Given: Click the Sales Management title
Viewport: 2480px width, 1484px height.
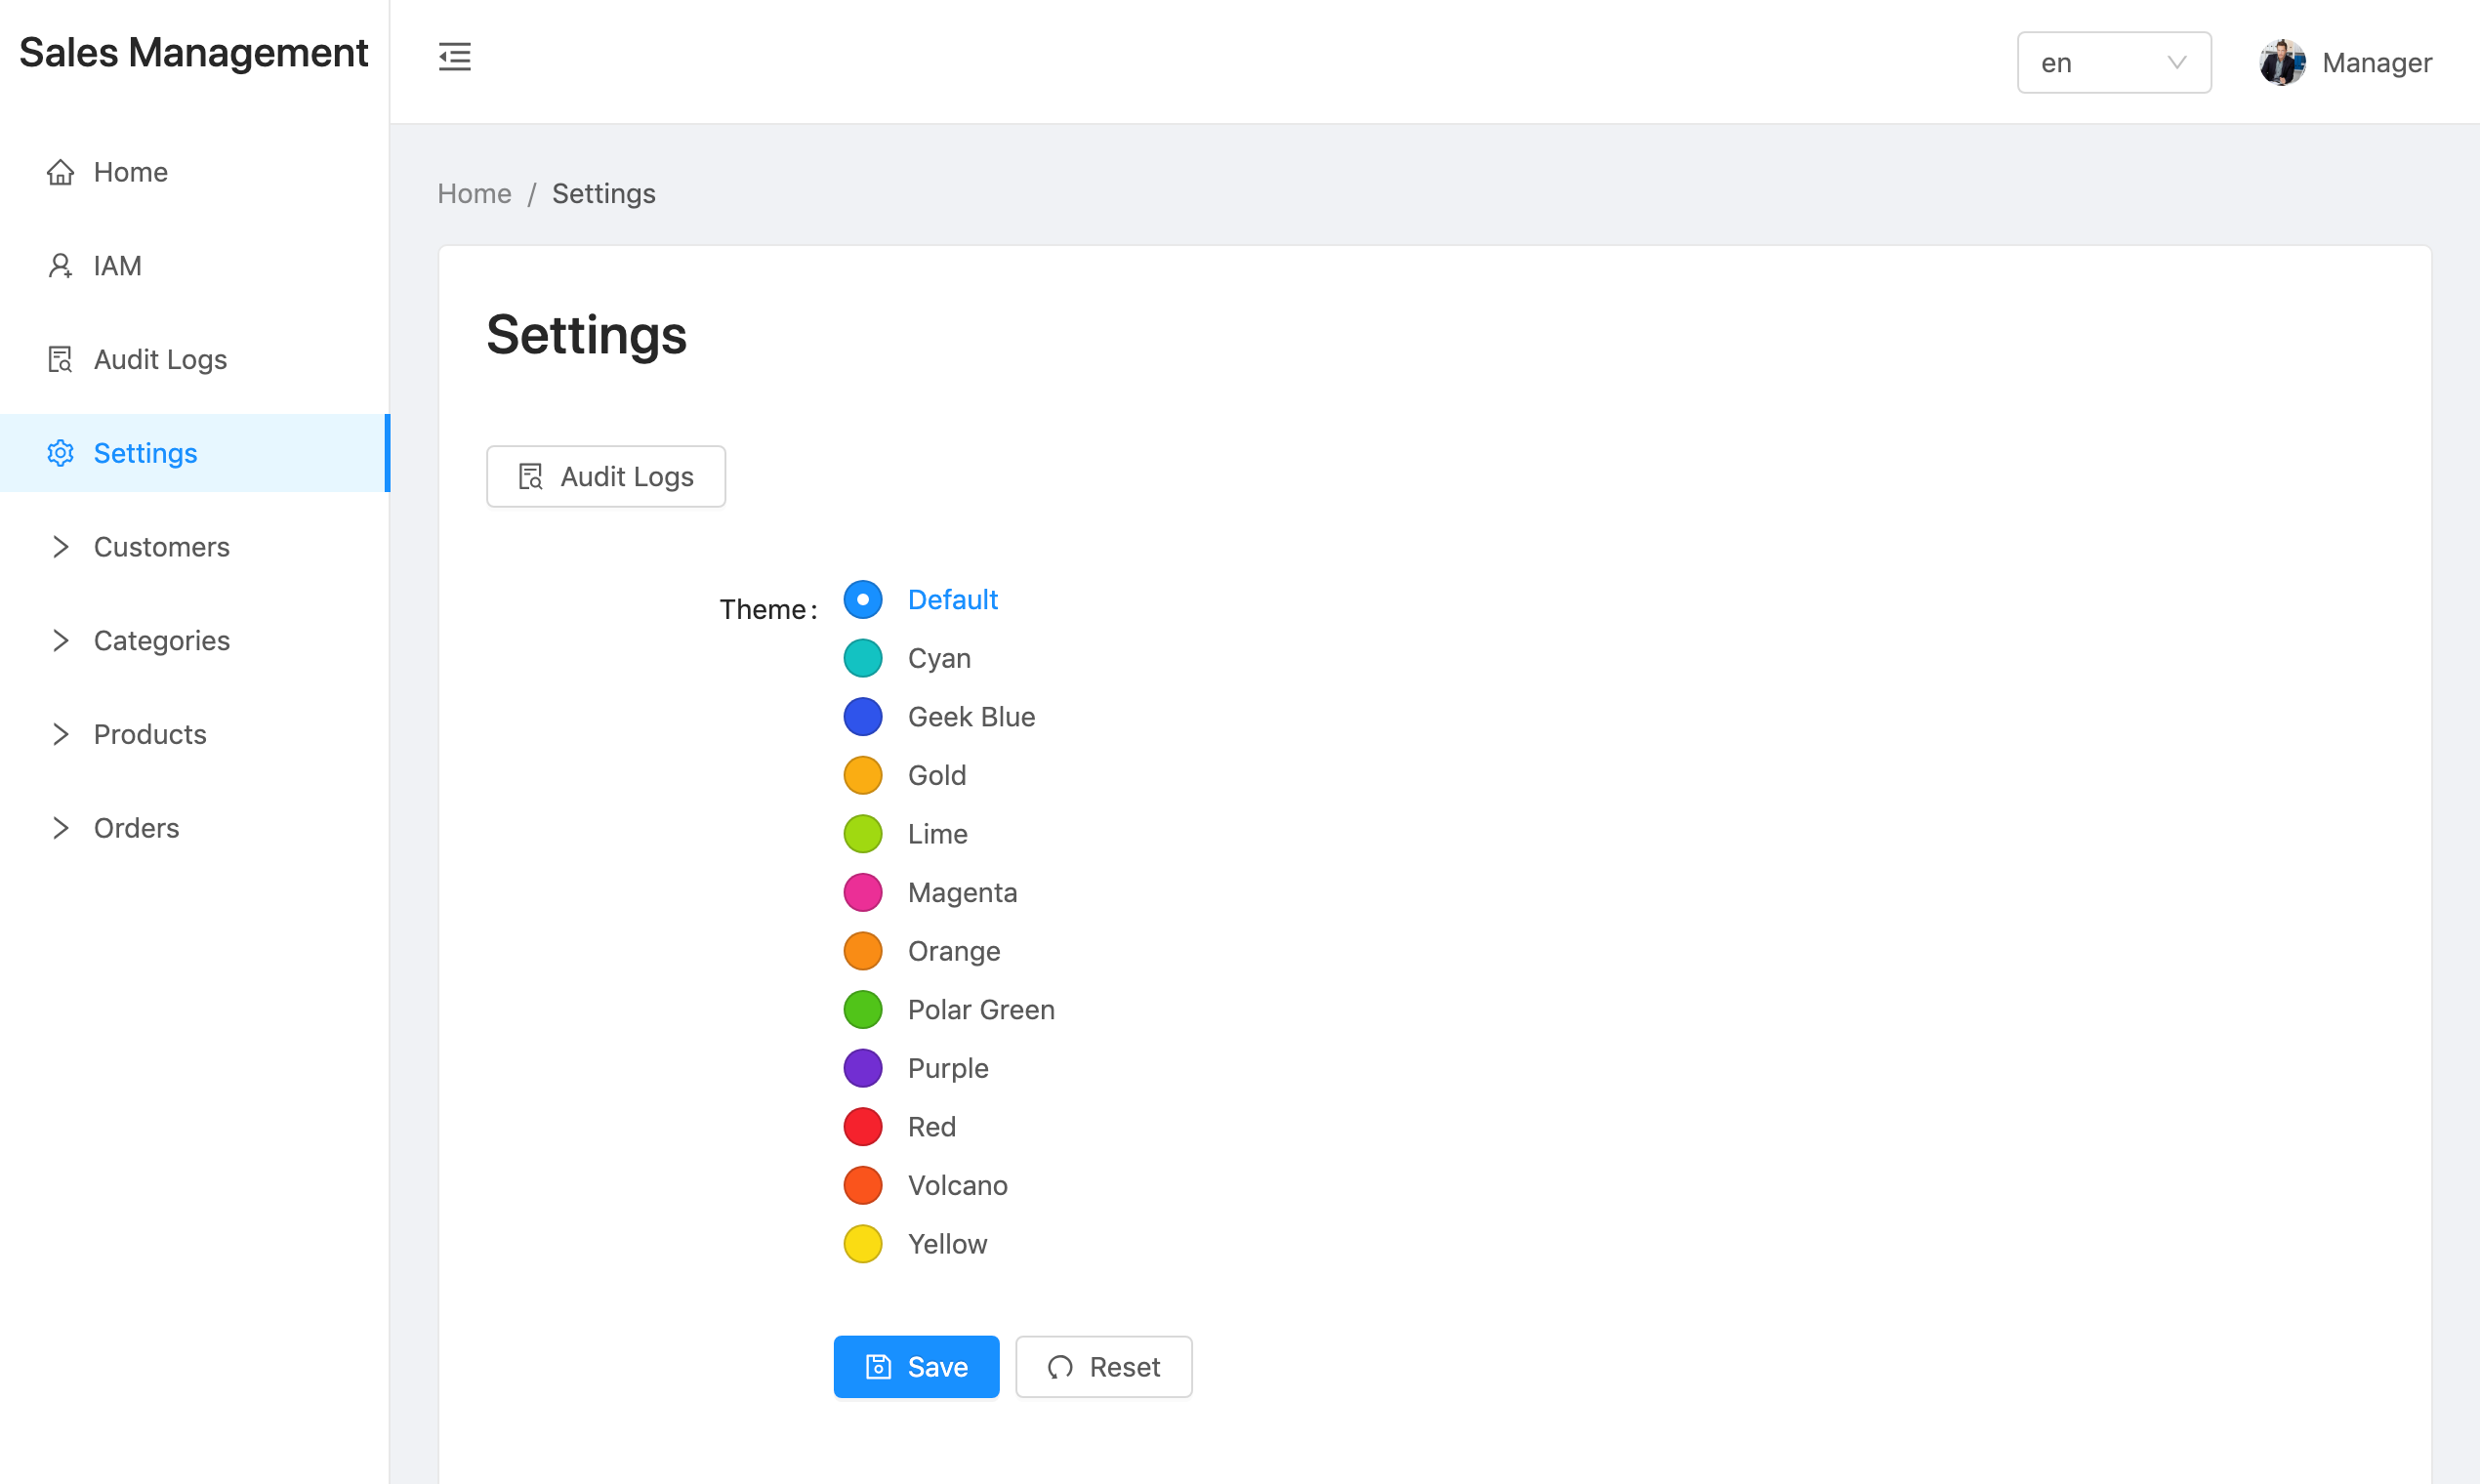Looking at the screenshot, I should (194, 53).
